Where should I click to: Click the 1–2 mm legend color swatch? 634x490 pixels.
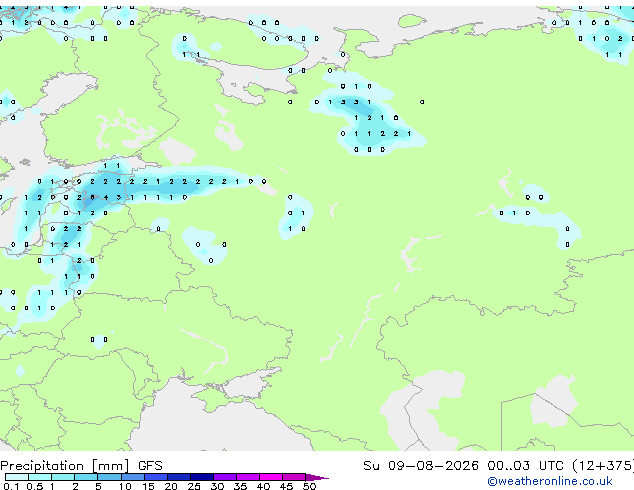[63, 477]
